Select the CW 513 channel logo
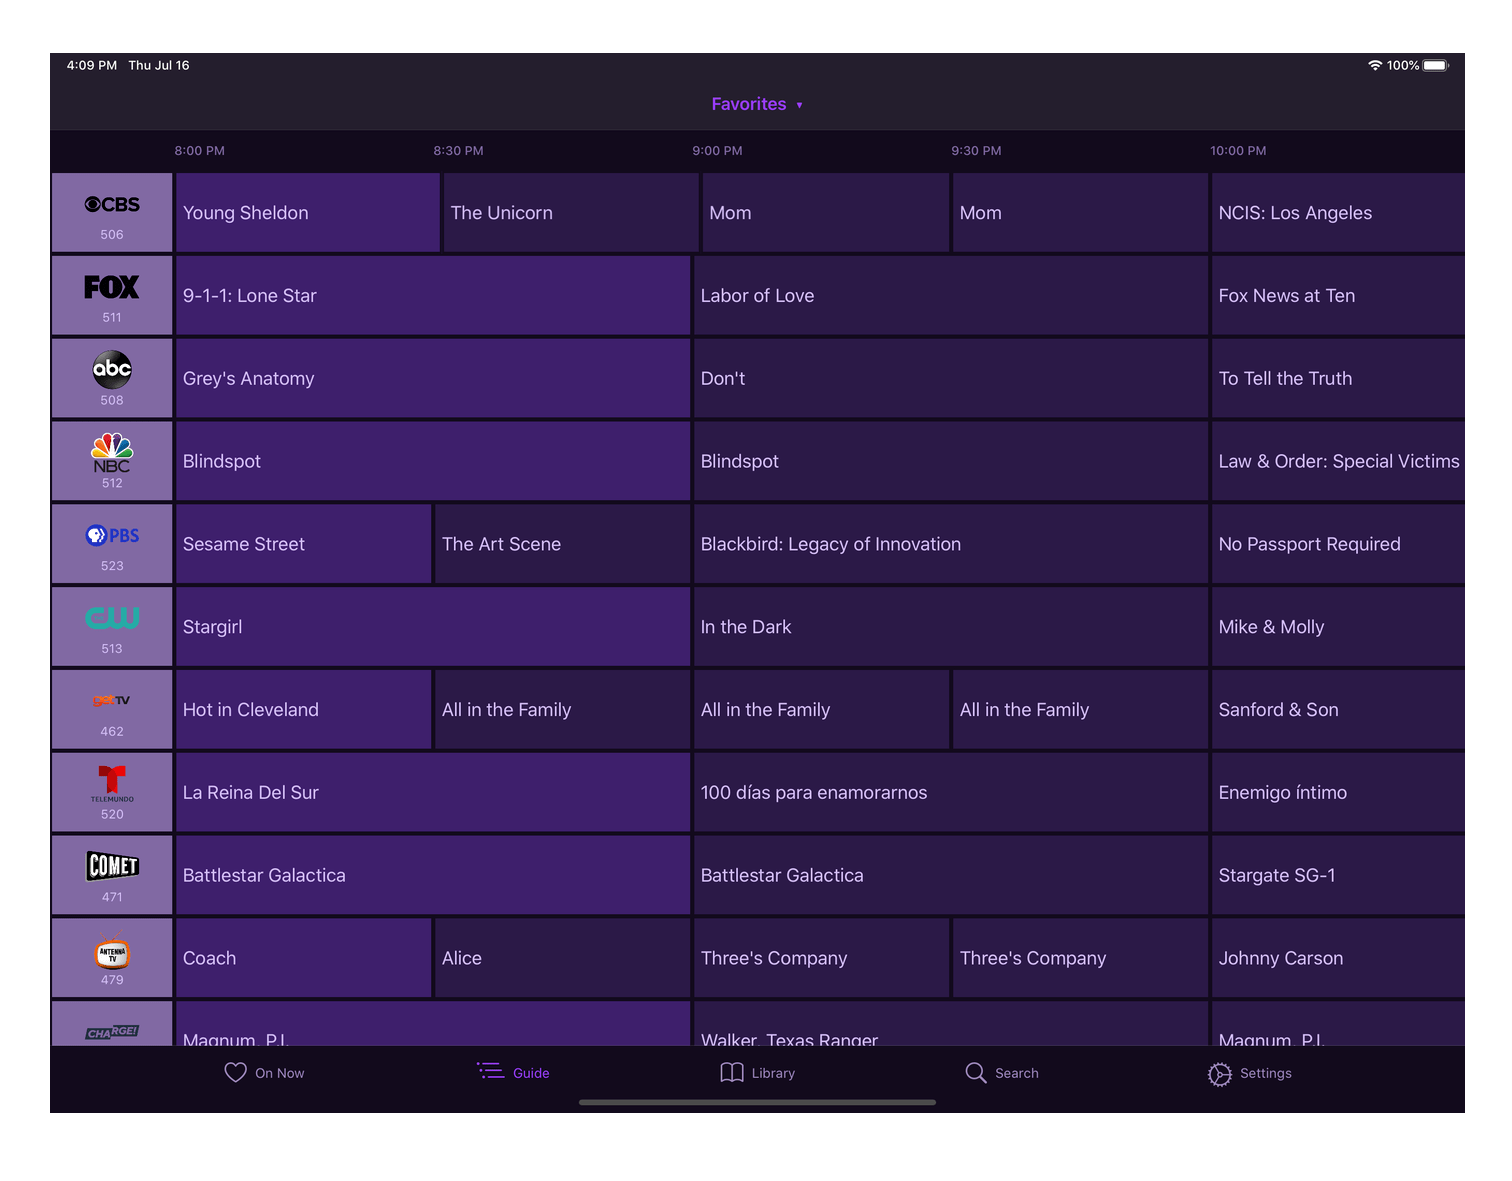 coord(112,618)
